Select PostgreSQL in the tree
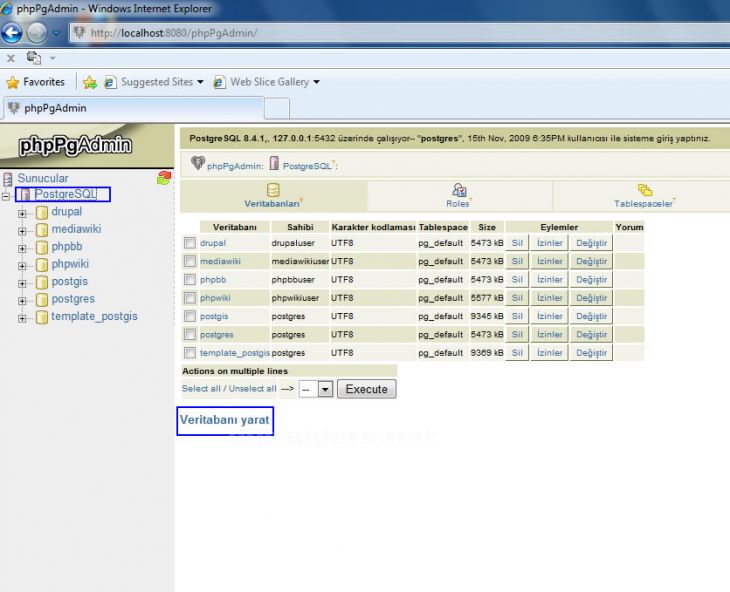Image resolution: width=730 pixels, height=592 pixels. pos(66,194)
